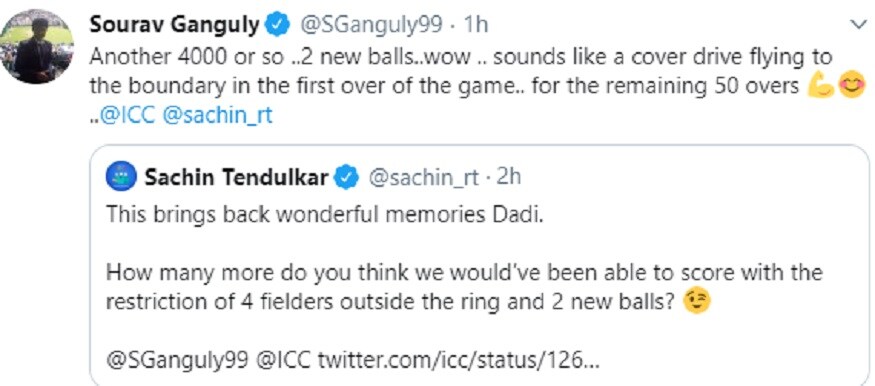This screenshot has width=875, height=386.
Task: Click the Sachin Tendulkar name in quoted tweet
Action: click(x=237, y=178)
